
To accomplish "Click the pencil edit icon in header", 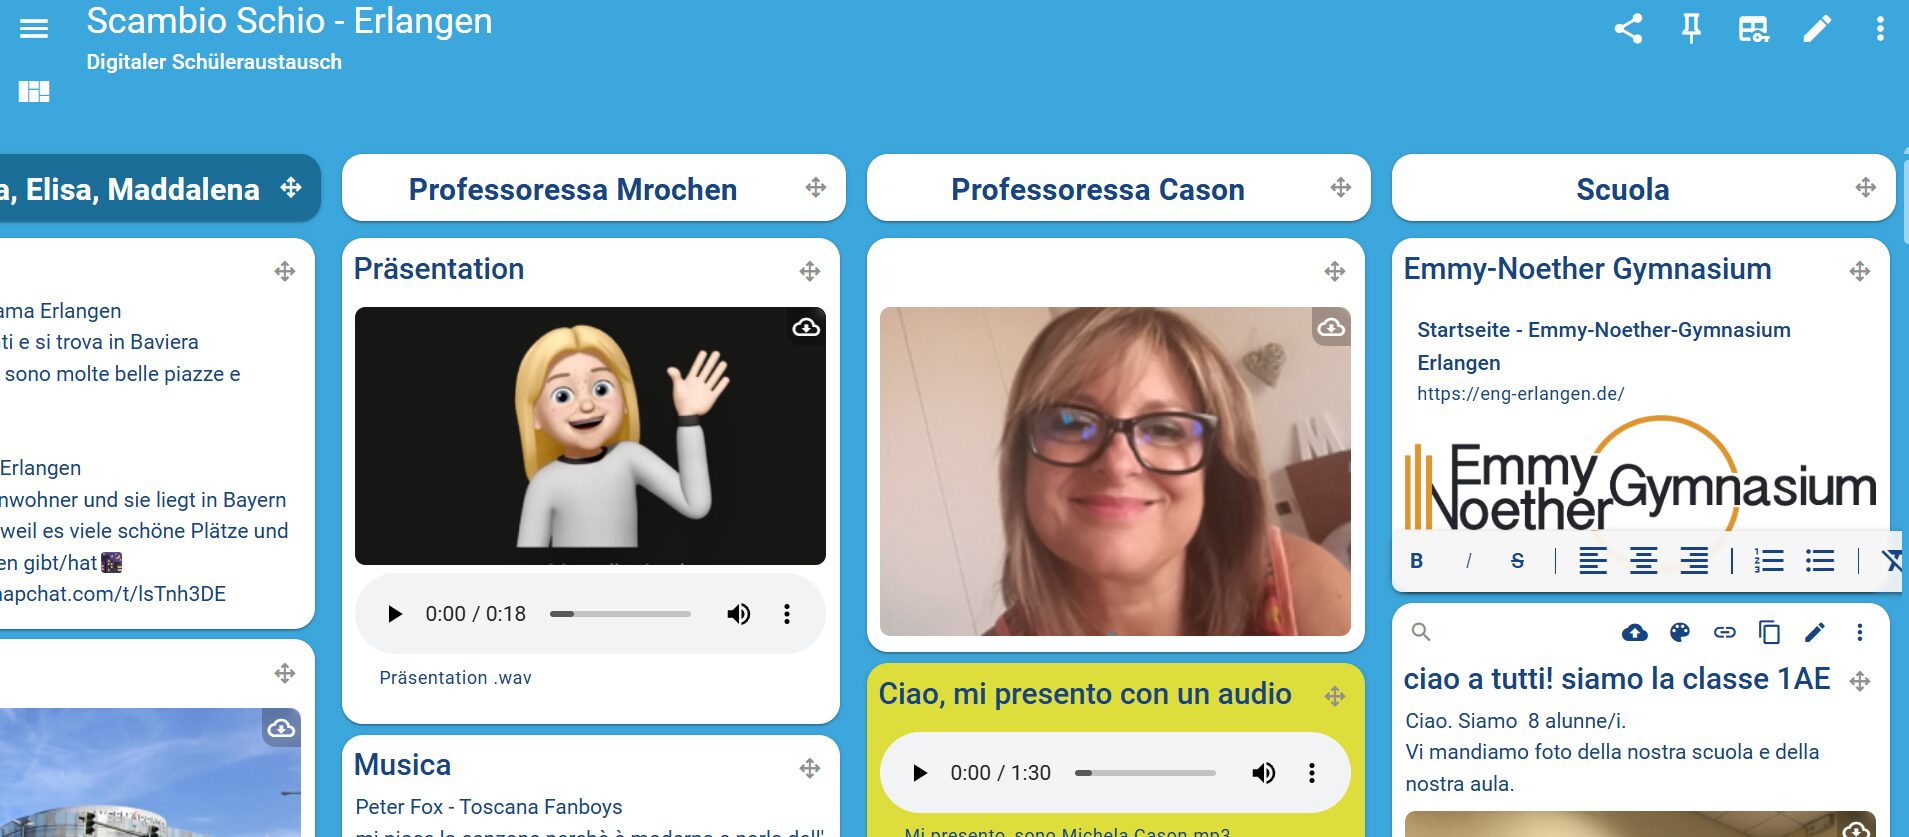I will (1817, 28).
